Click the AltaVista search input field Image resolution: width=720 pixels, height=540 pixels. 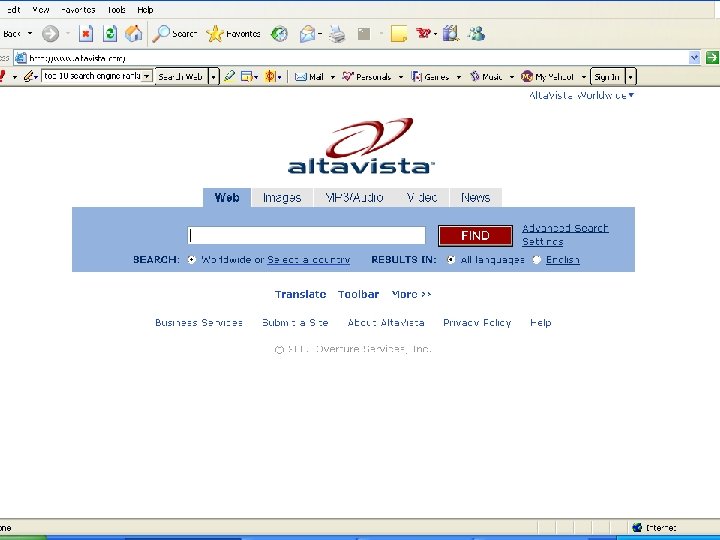click(306, 236)
